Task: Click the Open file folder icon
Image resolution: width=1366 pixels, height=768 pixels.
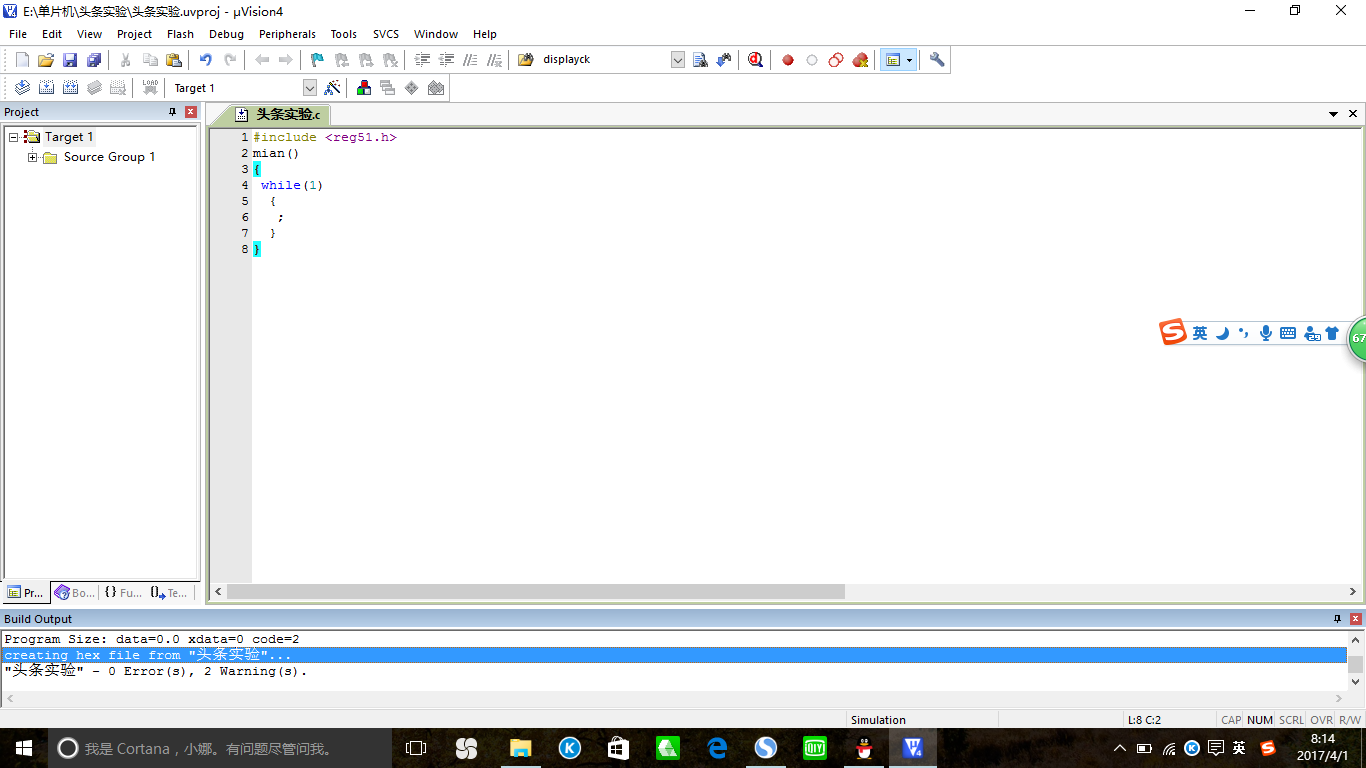Action: point(46,60)
